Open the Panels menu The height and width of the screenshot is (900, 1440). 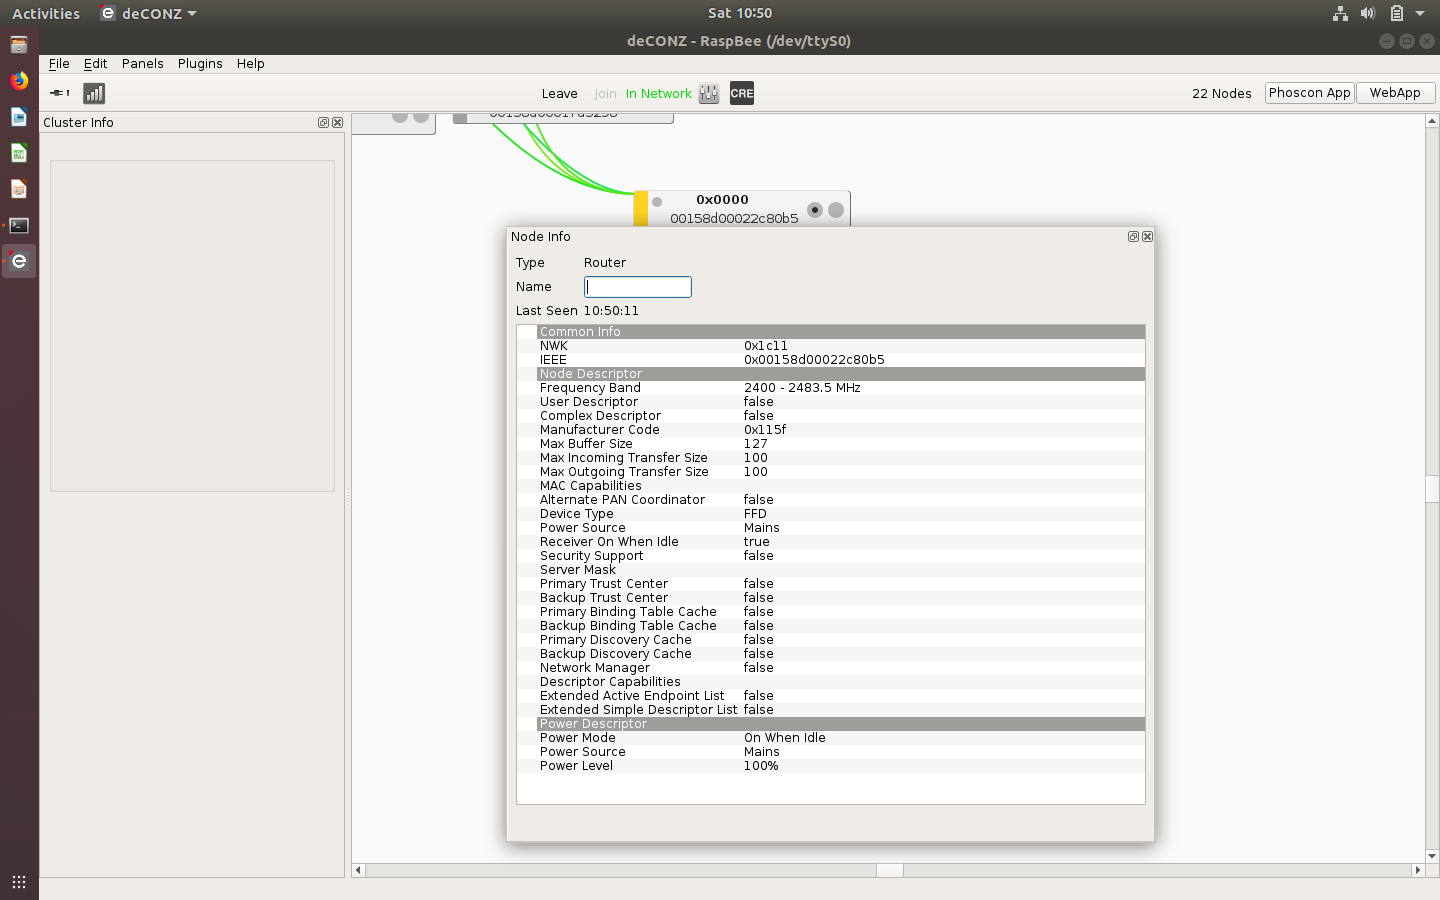(x=143, y=63)
